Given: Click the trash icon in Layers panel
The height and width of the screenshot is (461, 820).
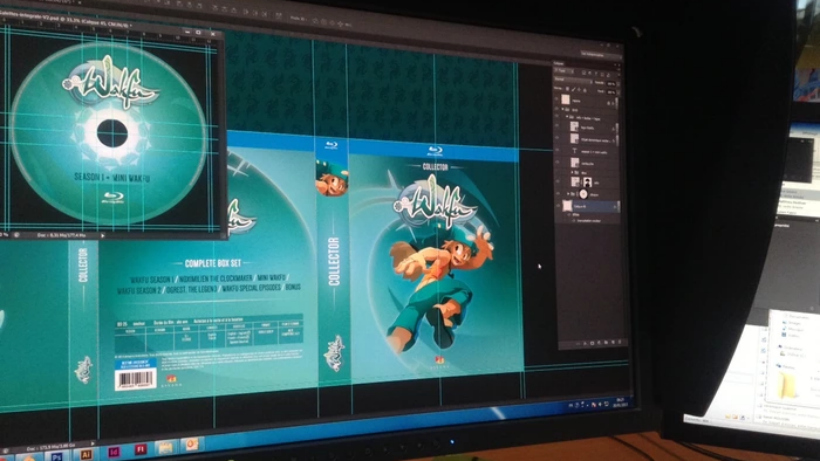Looking at the screenshot, I should click(619, 342).
